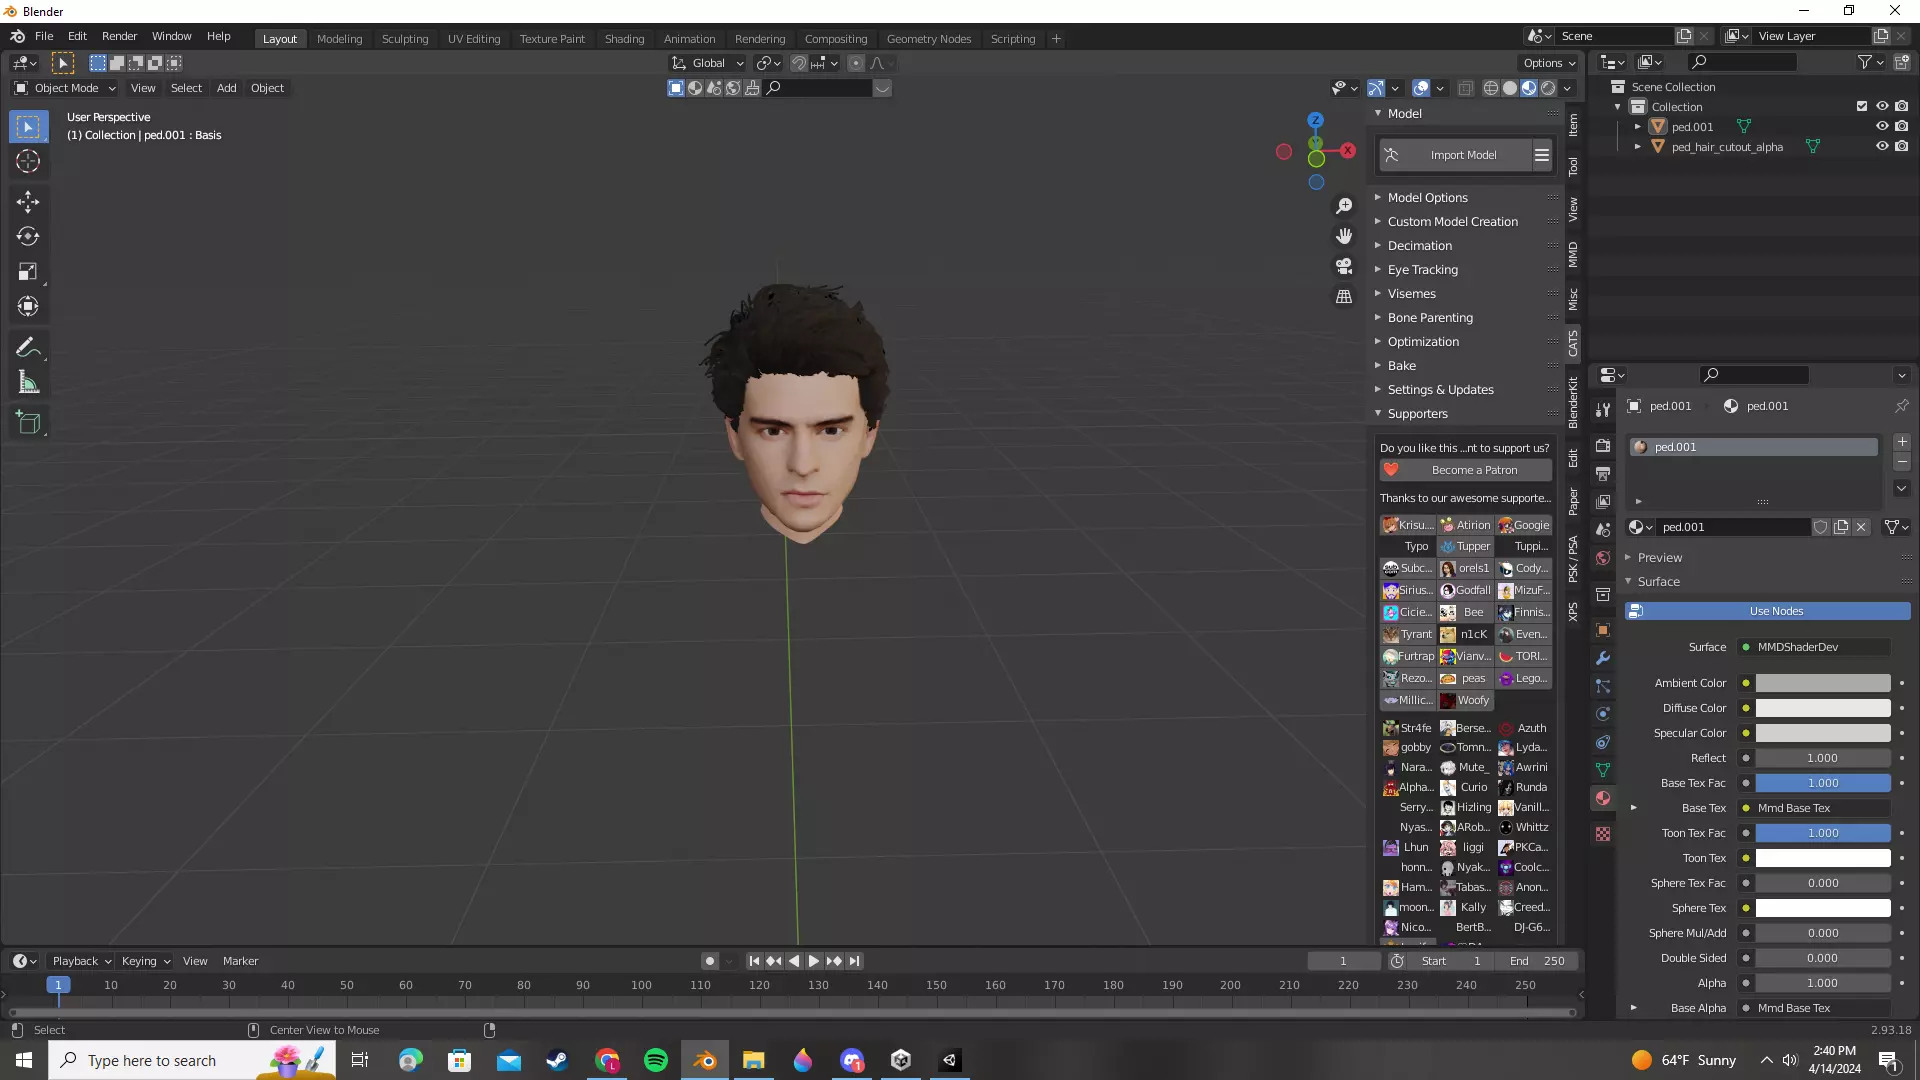The image size is (1920, 1080).
Task: Click the Import Model button
Action: [1462, 155]
